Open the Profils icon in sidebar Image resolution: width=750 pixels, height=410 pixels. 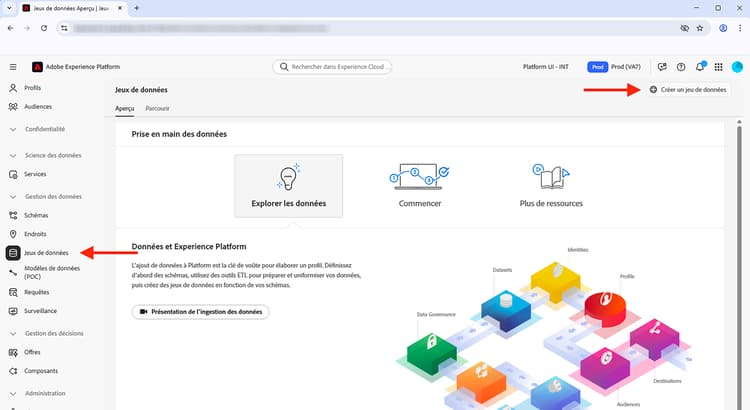pyautogui.click(x=13, y=88)
